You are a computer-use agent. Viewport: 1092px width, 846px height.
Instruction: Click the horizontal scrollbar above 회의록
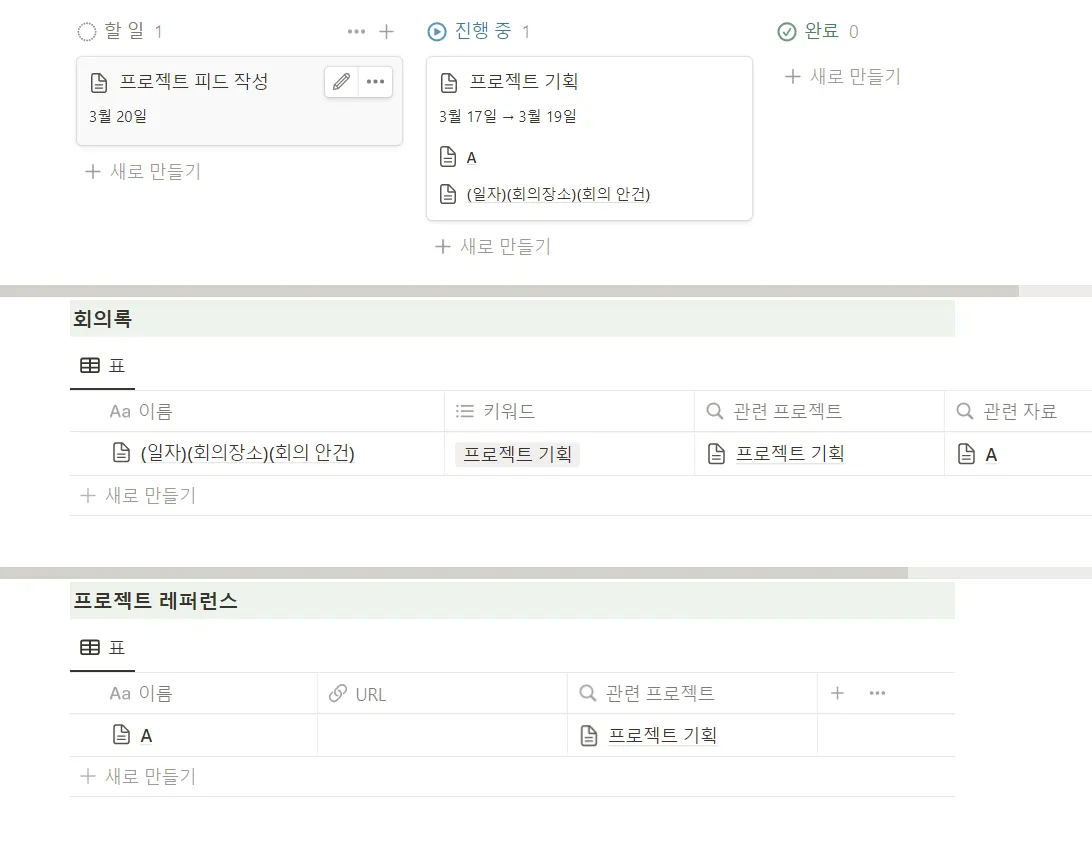tap(509, 291)
